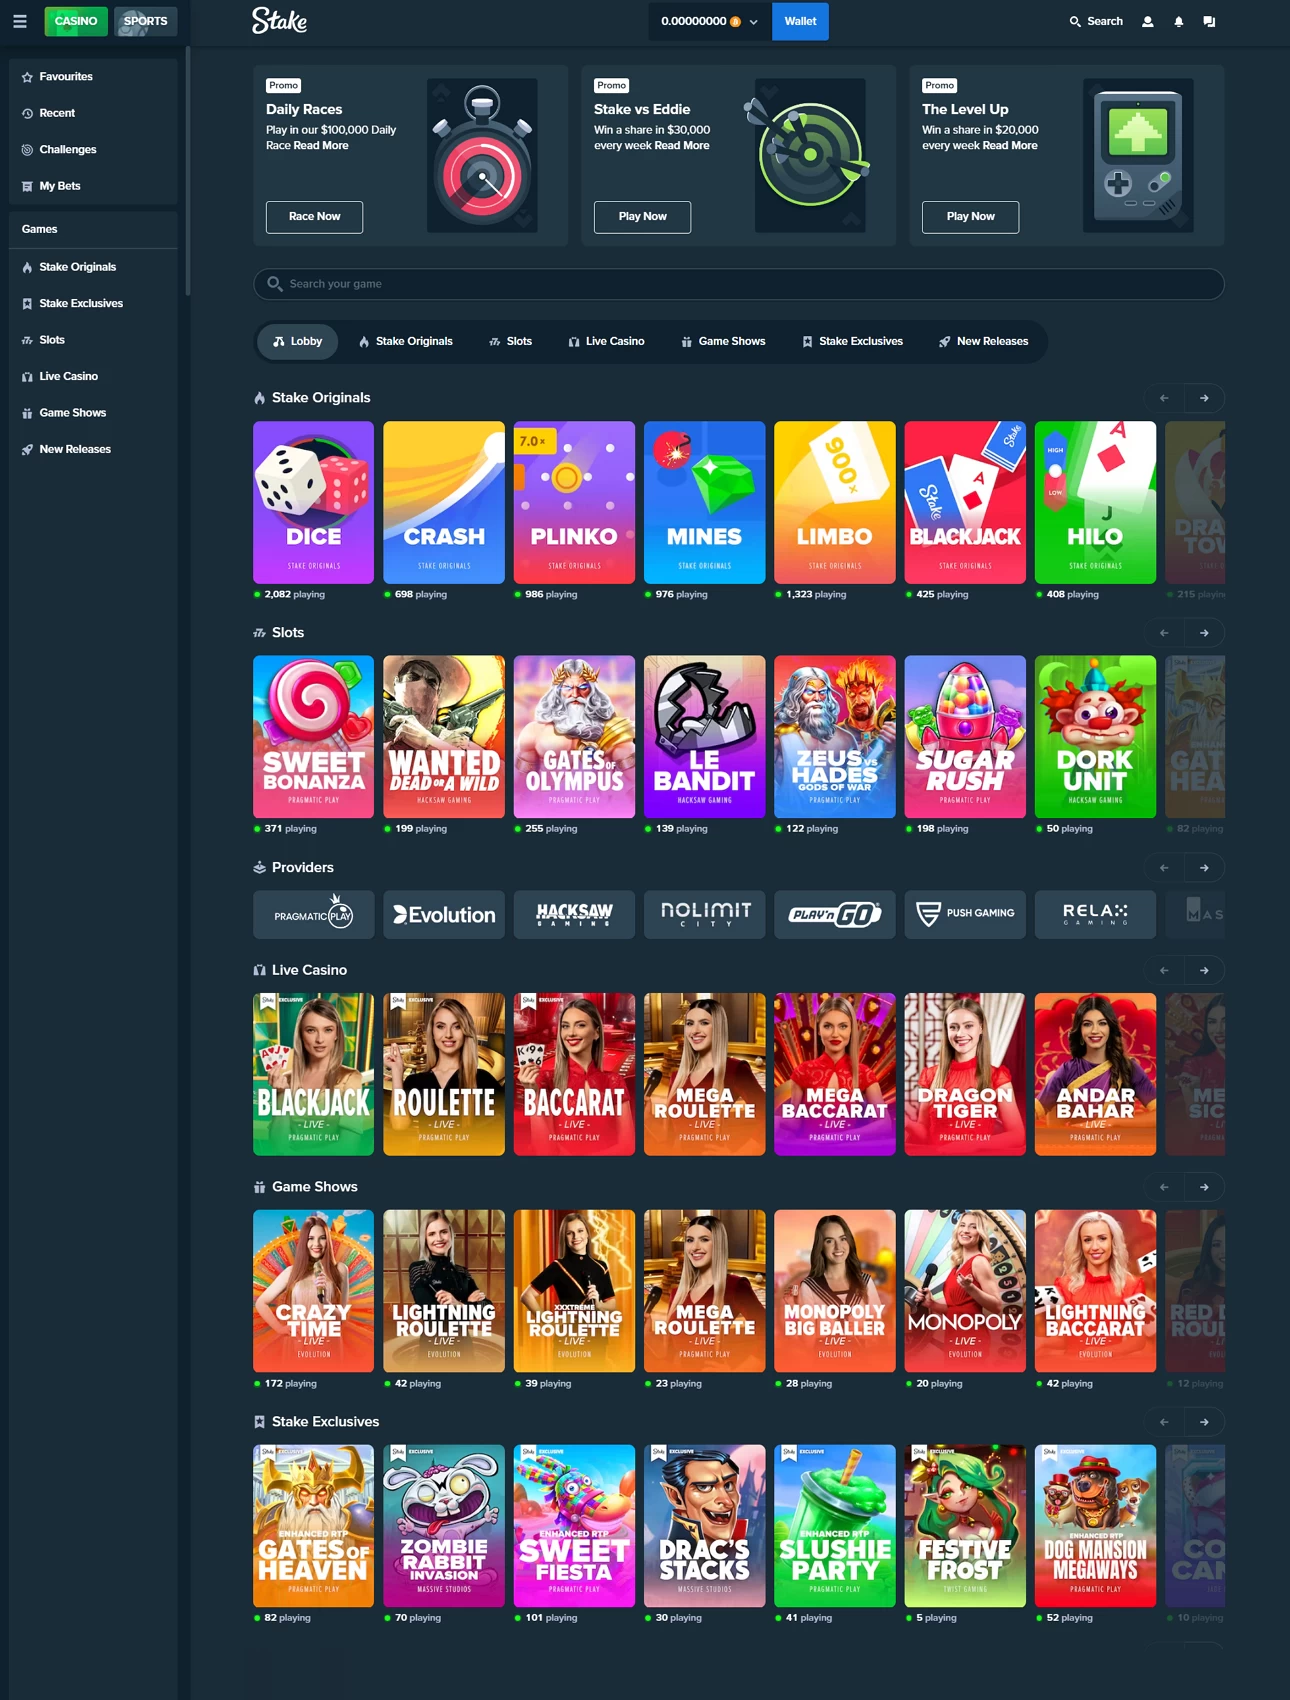Open Hacksaw Gaming provider logo

point(574,914)
